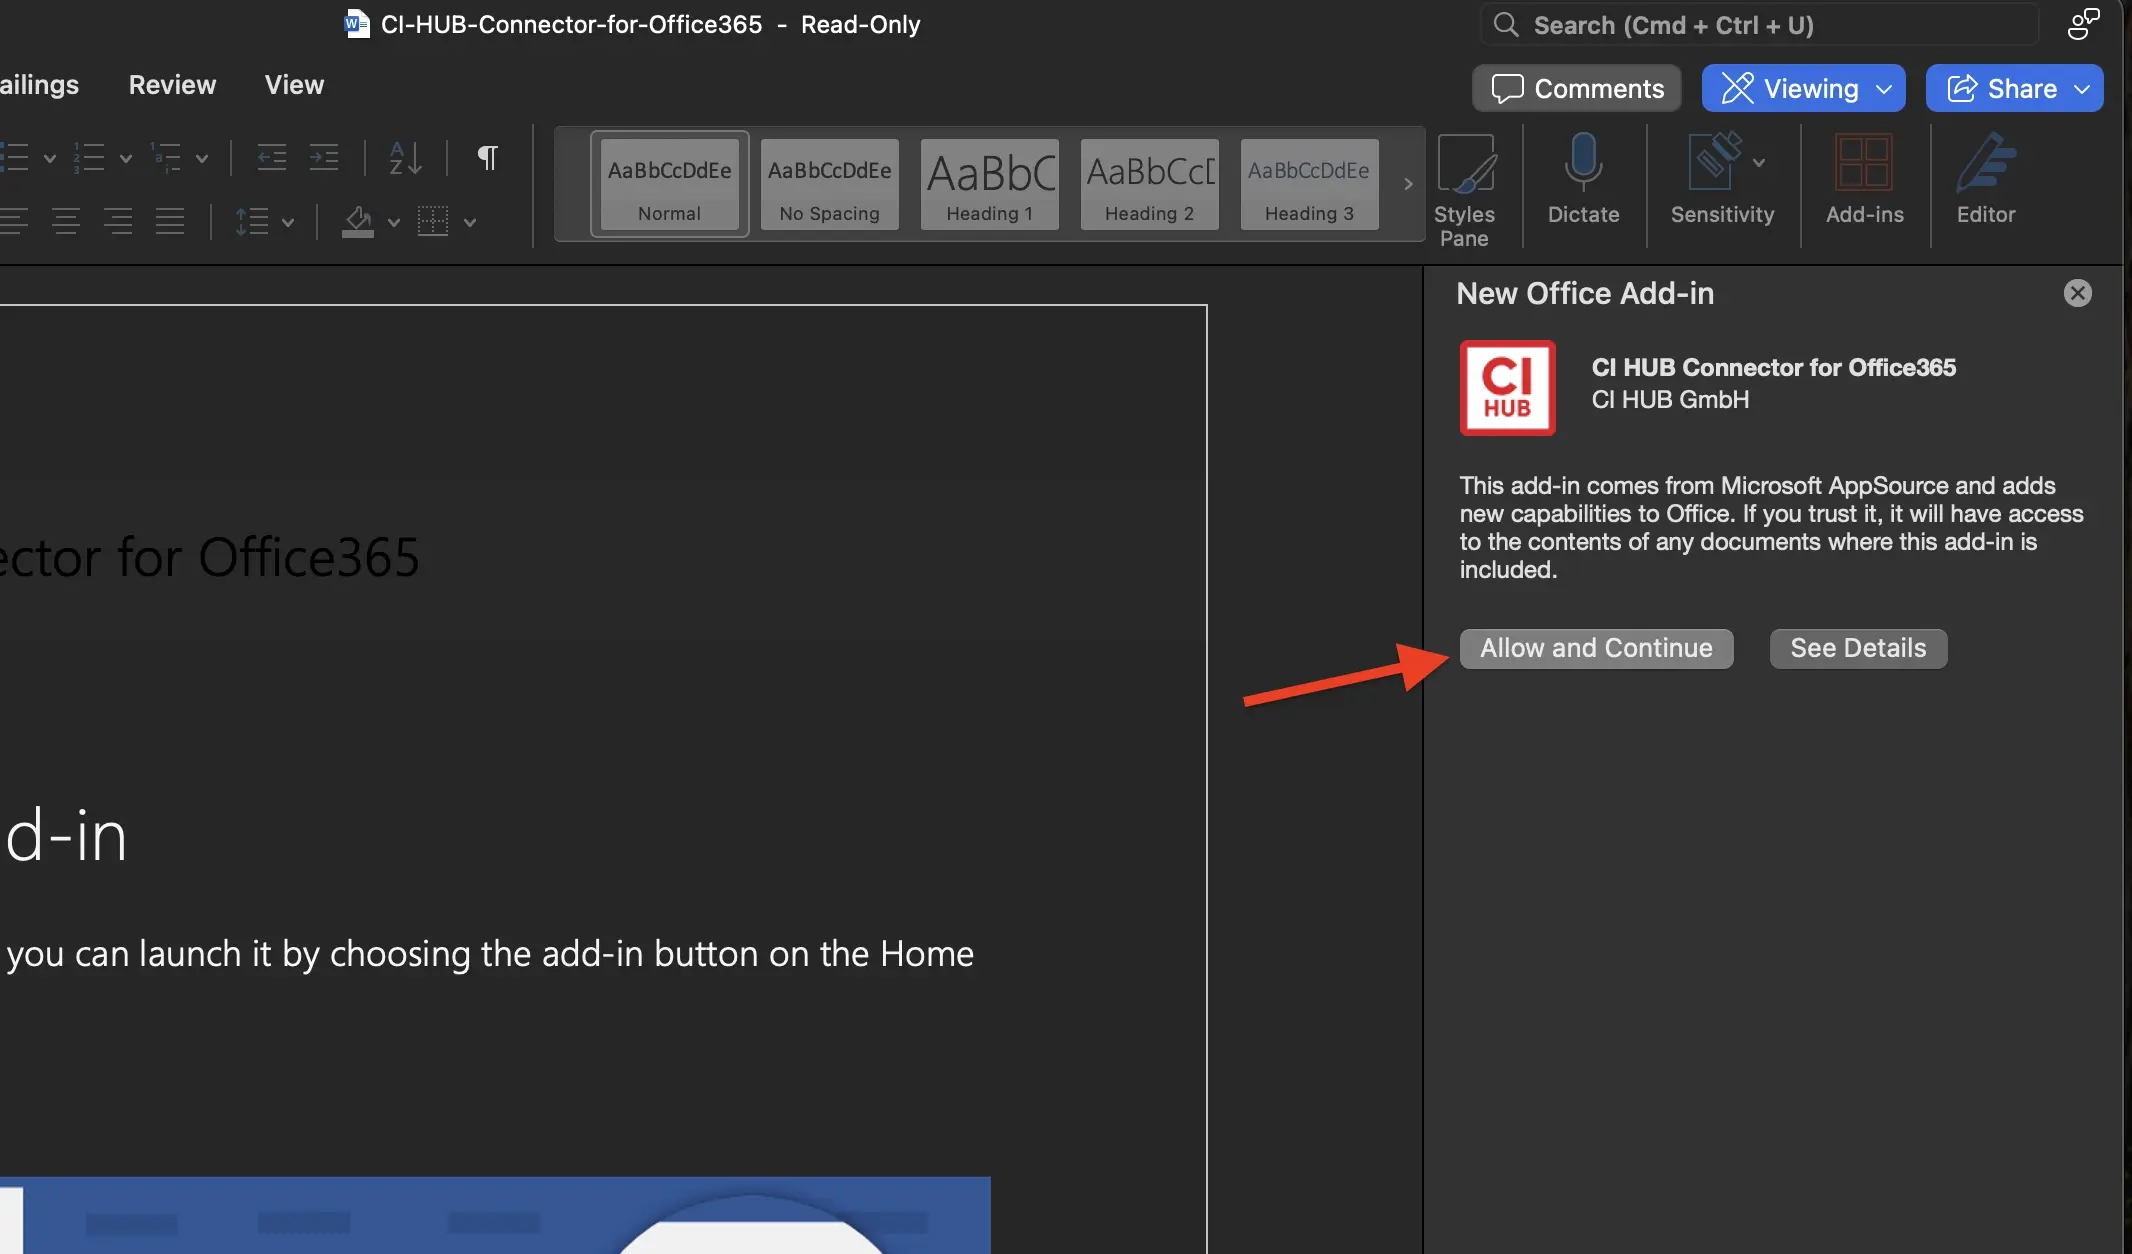Click the Sort A-Z icon
The width and height of the screenshot is (2132, 1254).
point(405,158)
